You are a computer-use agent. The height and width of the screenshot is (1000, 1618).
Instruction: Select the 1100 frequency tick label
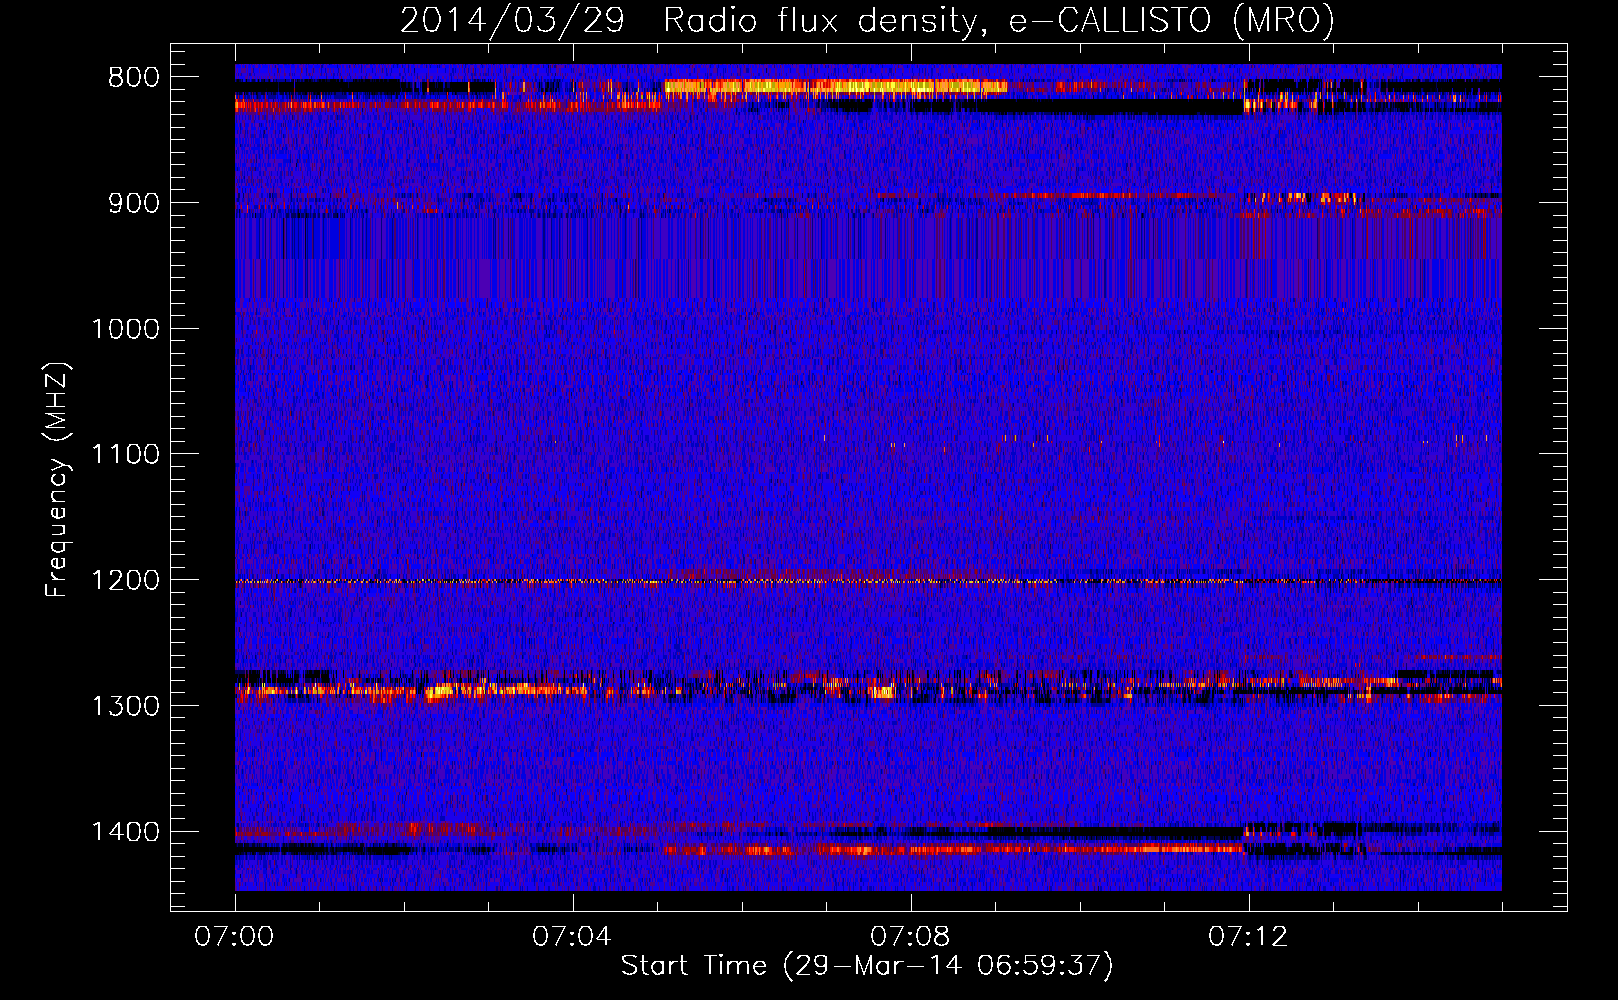tap(125, 455)
